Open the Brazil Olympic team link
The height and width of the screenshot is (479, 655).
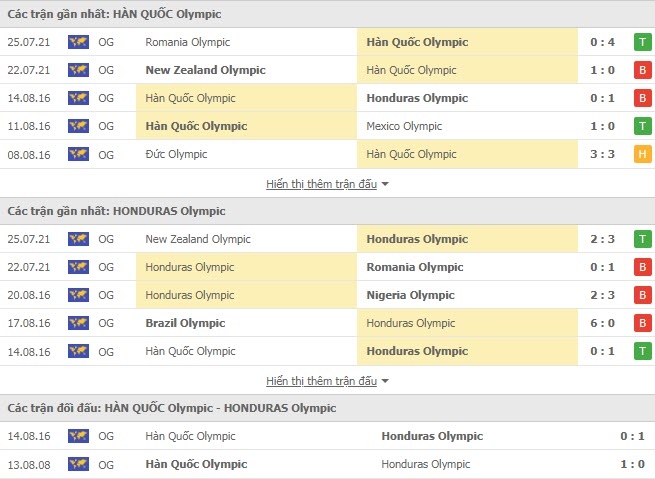(185, 323)
